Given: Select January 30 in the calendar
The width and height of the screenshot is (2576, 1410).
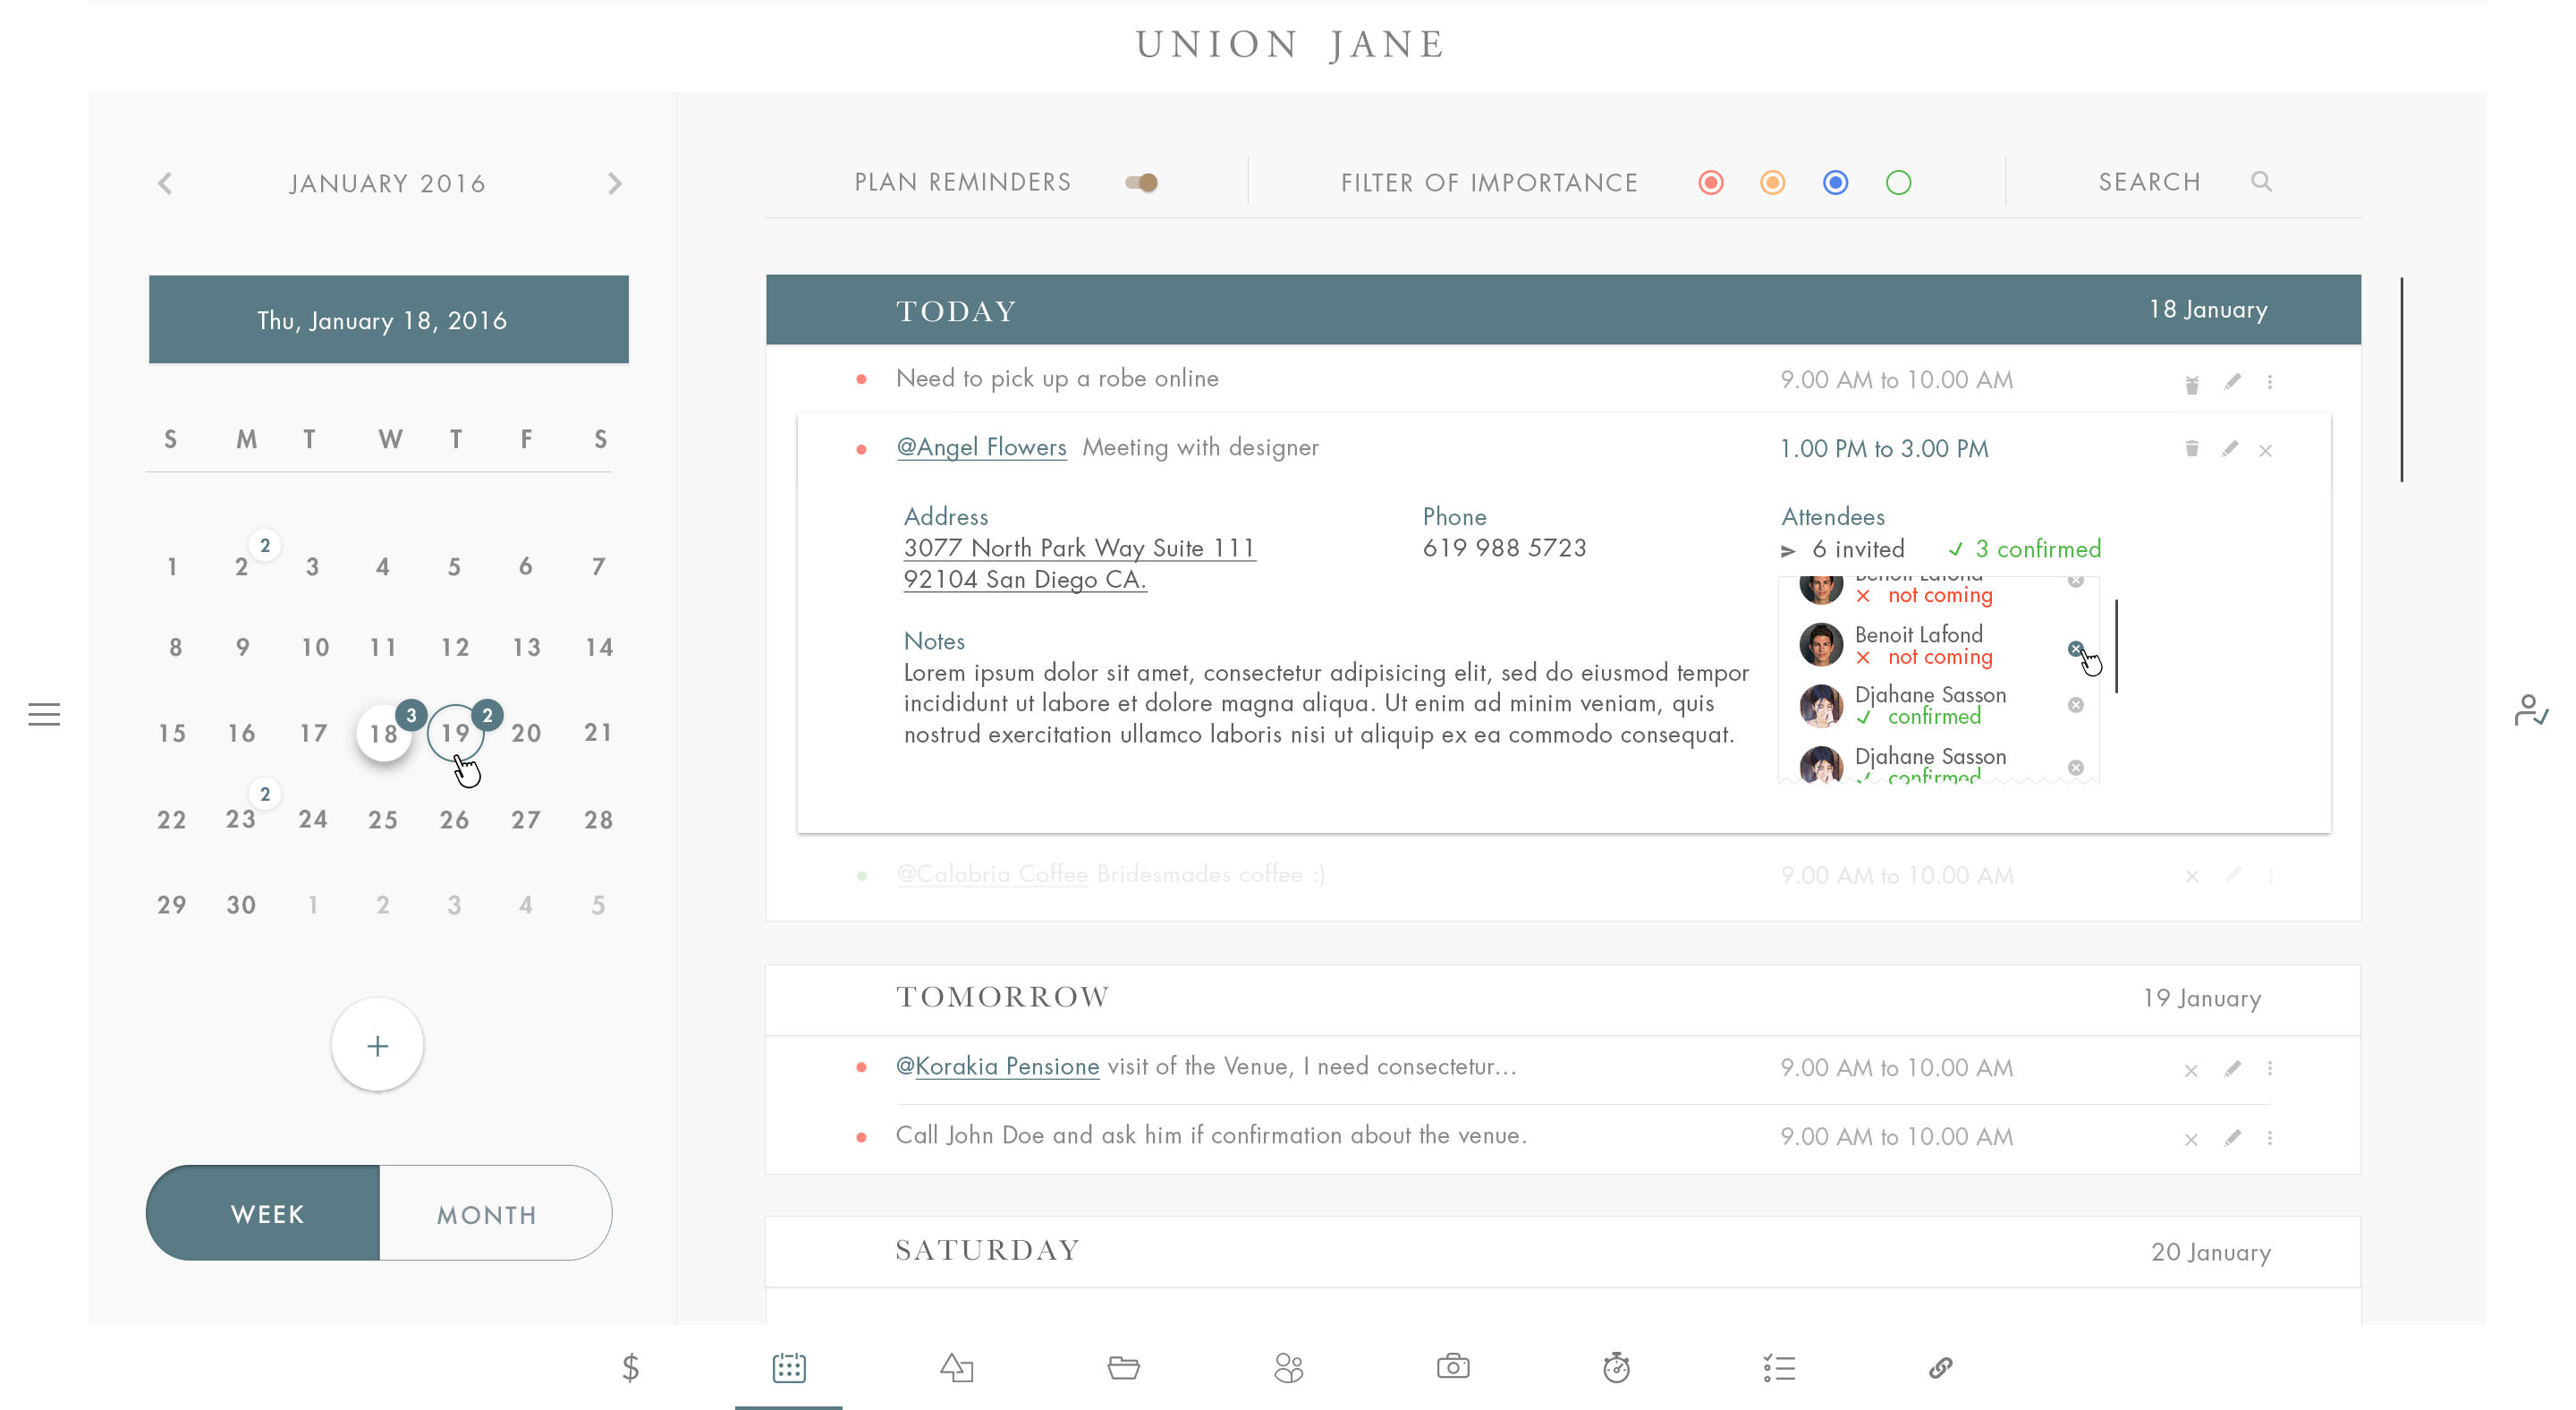Looking at the screenshot, I should [x=241, y=905].
